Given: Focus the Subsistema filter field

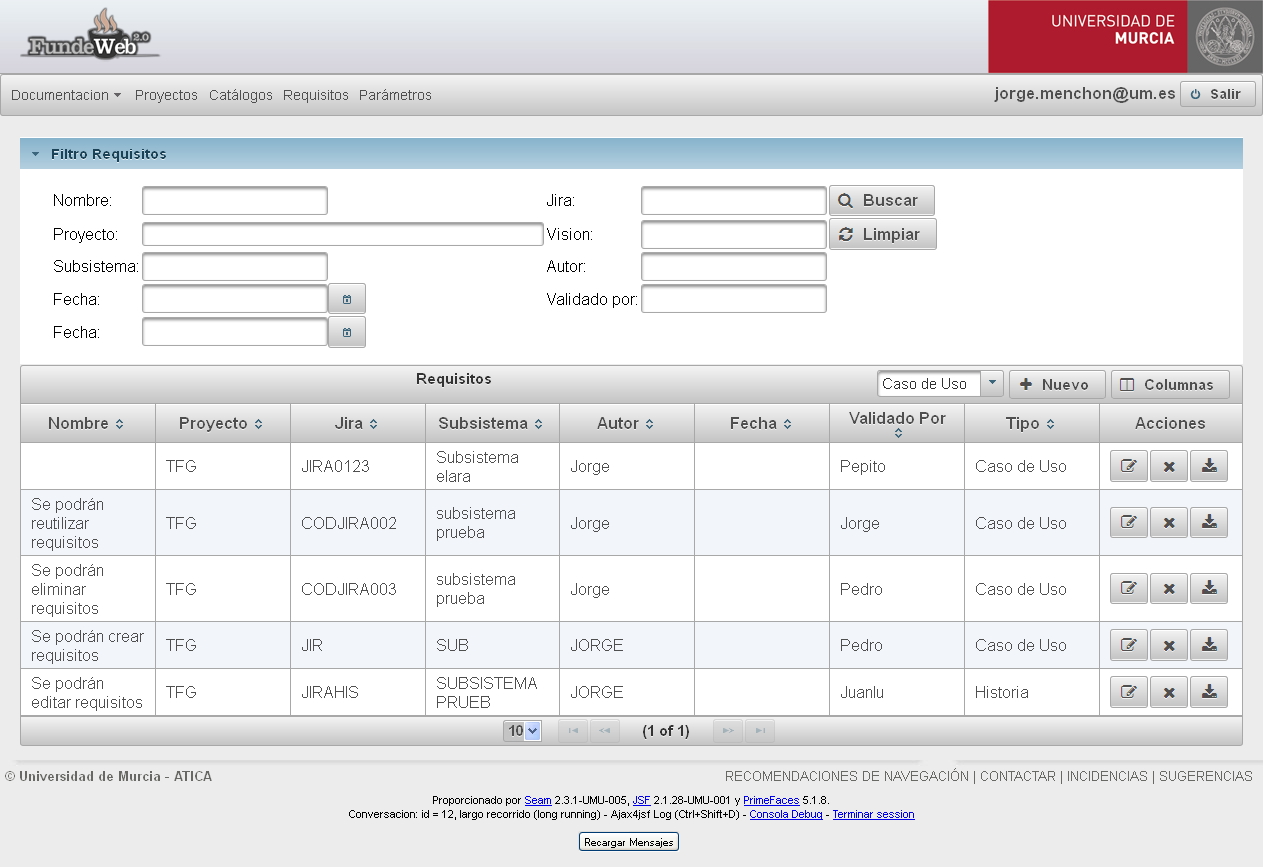Looking at the screenshot, I should pyautogui.click(x=235, y=267).
